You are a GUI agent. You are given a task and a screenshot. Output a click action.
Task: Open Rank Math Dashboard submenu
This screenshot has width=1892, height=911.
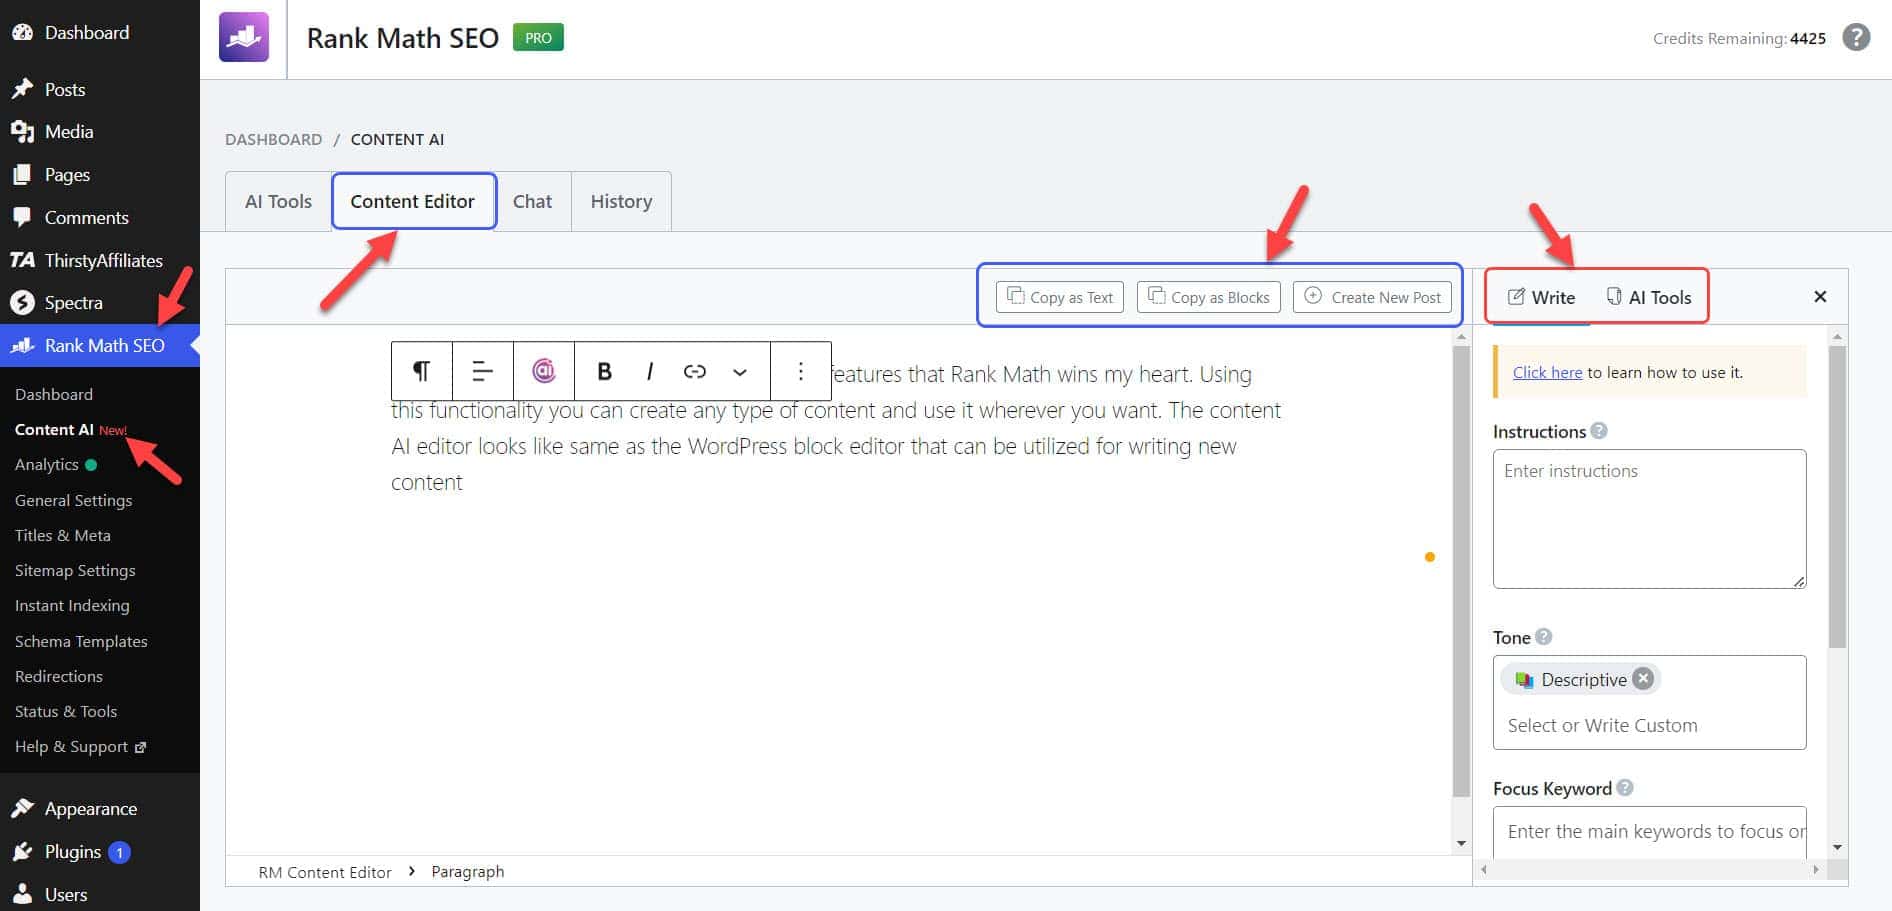click(54, 394)
